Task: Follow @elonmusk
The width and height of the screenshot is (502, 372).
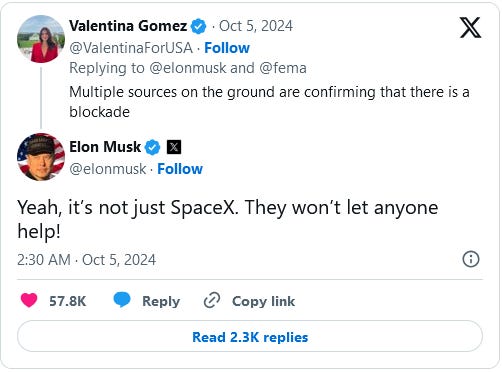Action: pos(180,169)
